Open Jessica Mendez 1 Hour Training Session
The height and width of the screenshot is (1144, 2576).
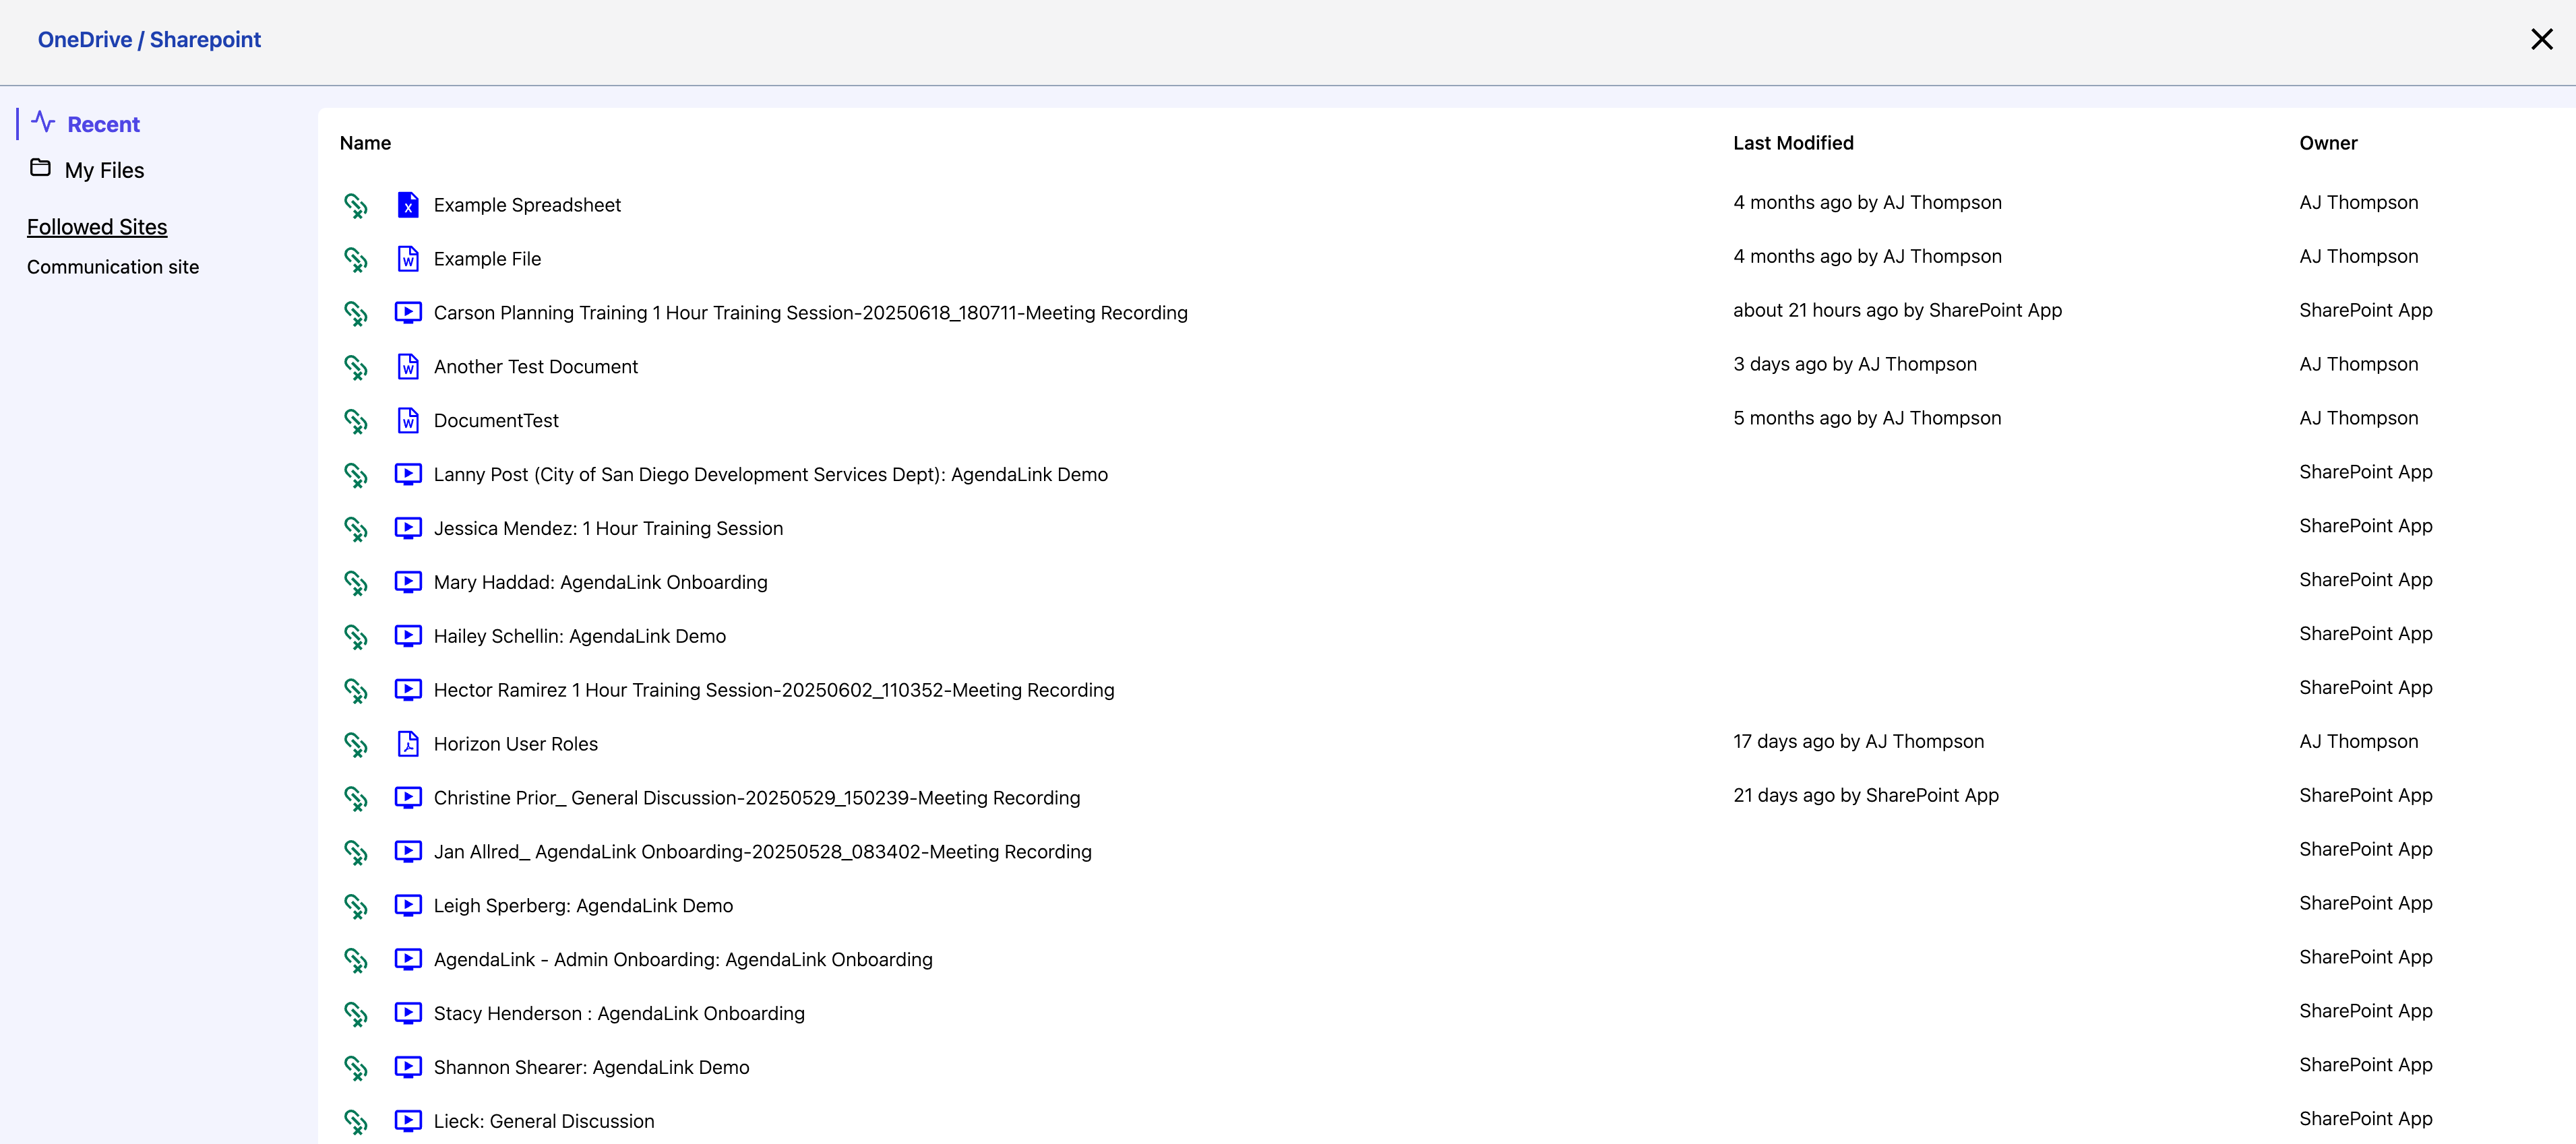coord(608,529)
